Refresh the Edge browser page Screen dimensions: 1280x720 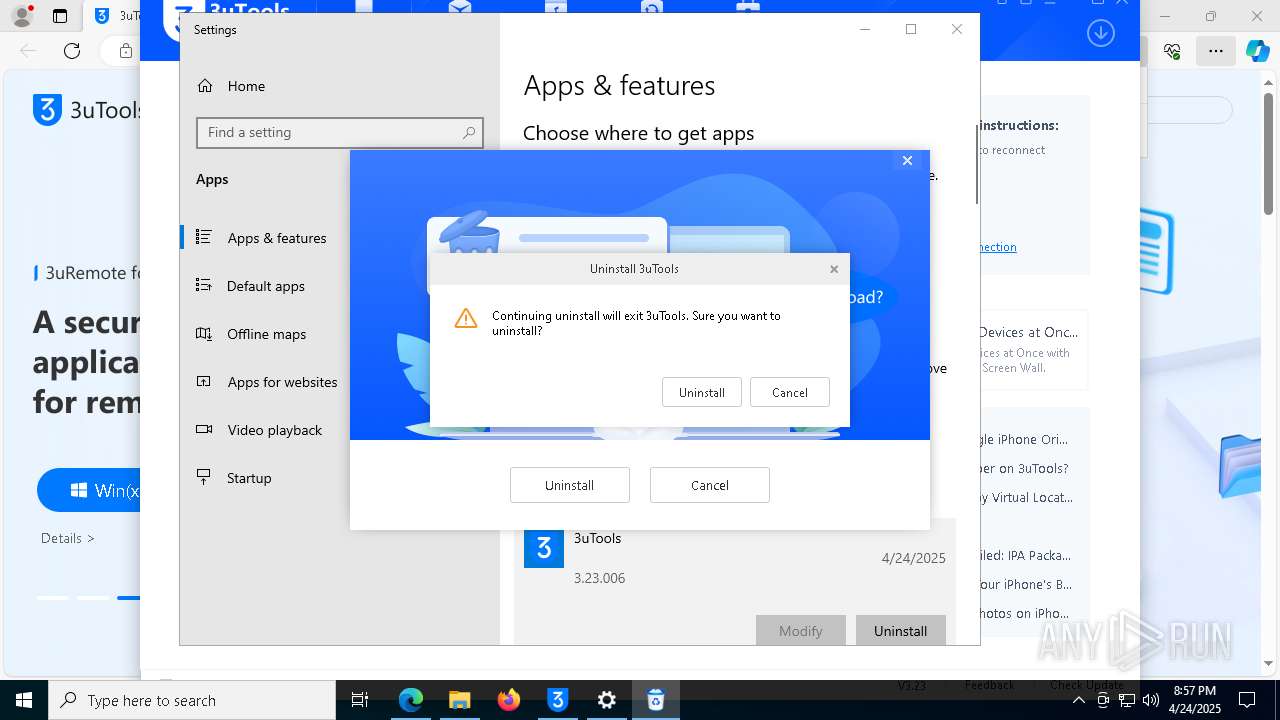point(72,50)
